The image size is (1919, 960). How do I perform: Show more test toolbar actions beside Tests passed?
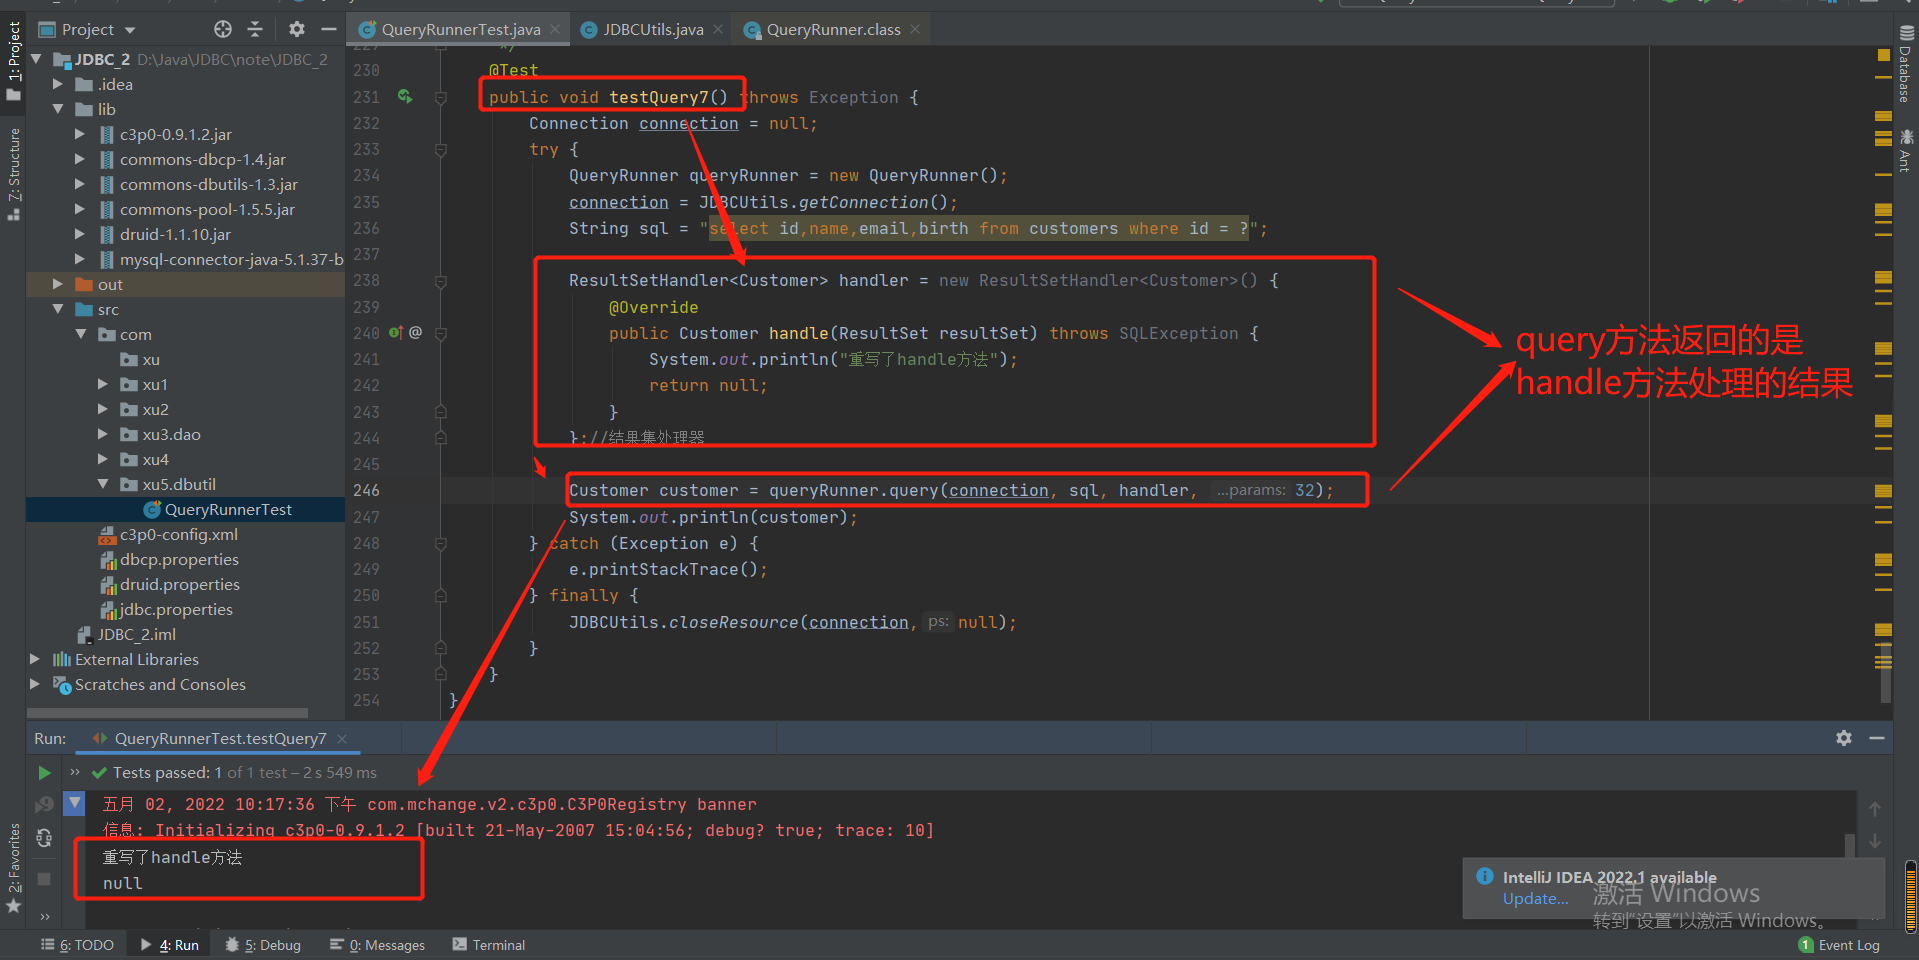pyautogui.click(x=75, y=772)
